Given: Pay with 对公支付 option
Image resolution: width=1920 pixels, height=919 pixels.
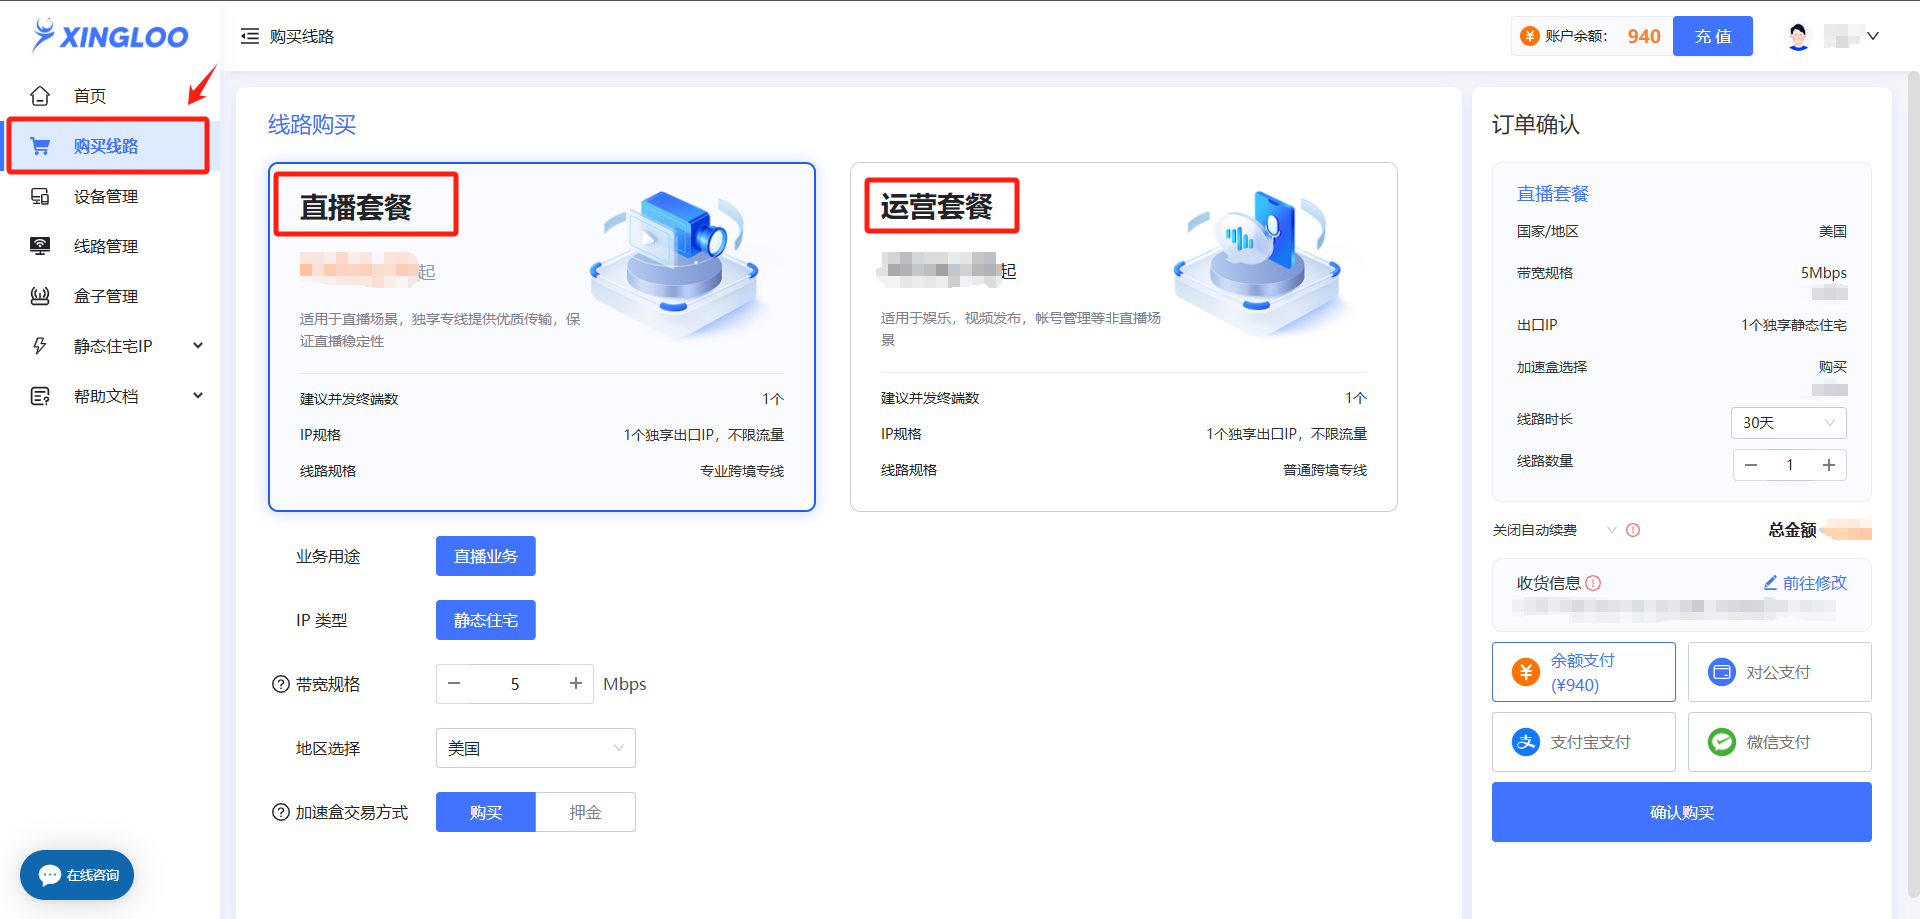Looking at the screenshot, I should point(1780,672).
